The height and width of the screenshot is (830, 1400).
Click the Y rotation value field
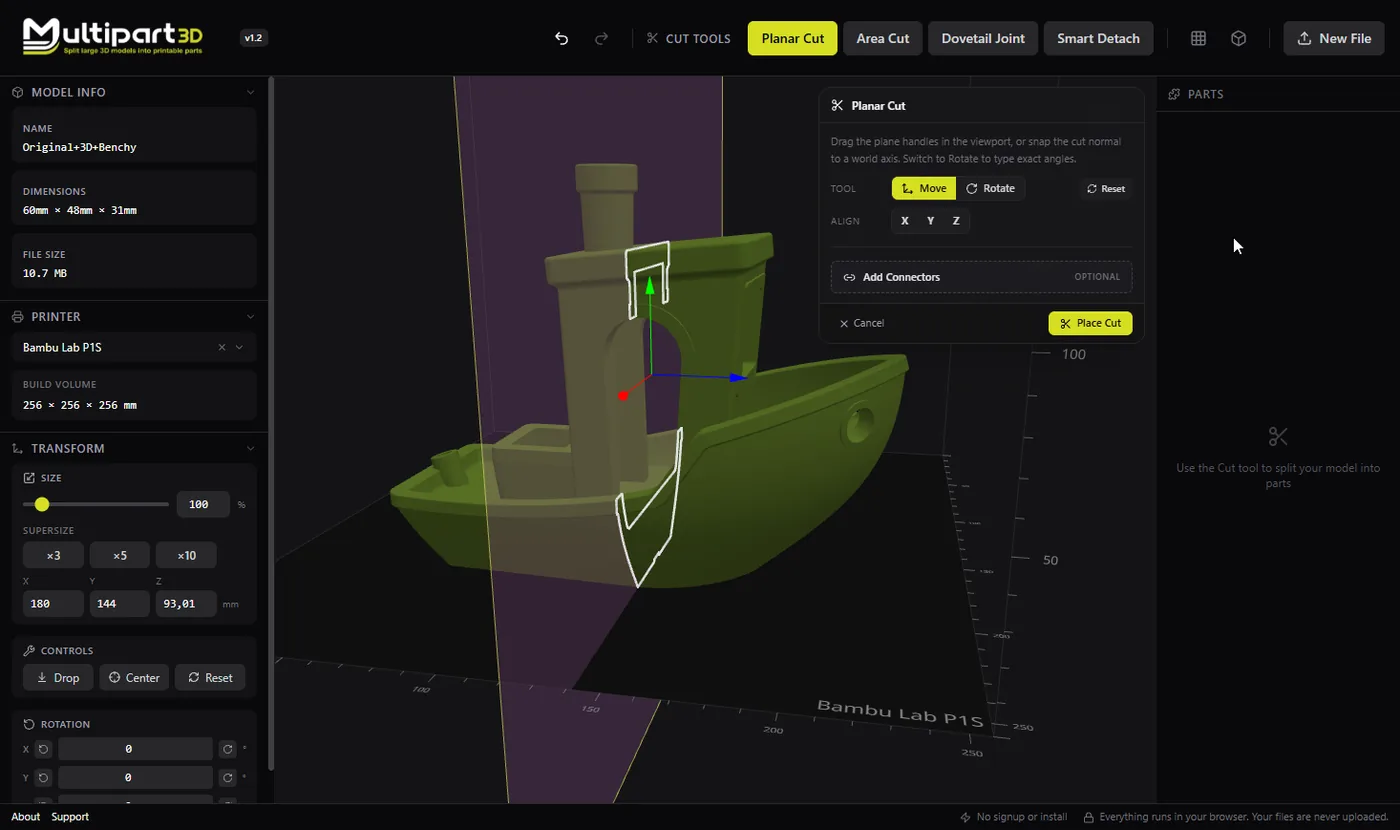click(x=135, y=777)
